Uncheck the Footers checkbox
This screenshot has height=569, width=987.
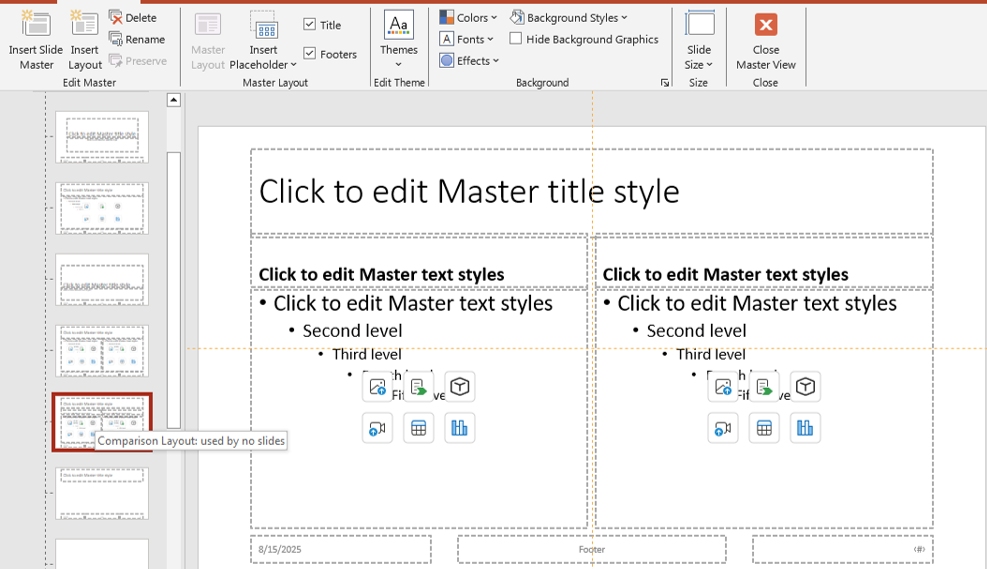(x=310, y=54)
